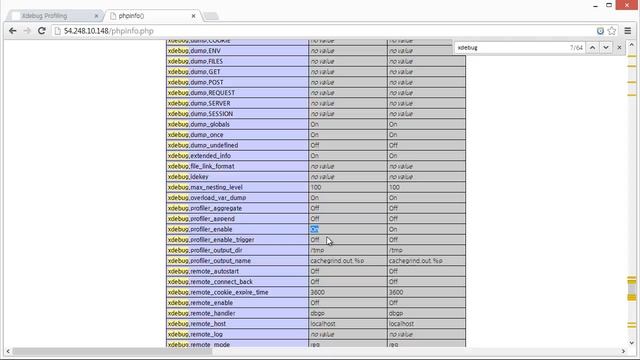Image resolution: width=640 pixels, height=360 pixels.
Task: Select the xdebug.profiler_enable row label
Action: point(200,229)
